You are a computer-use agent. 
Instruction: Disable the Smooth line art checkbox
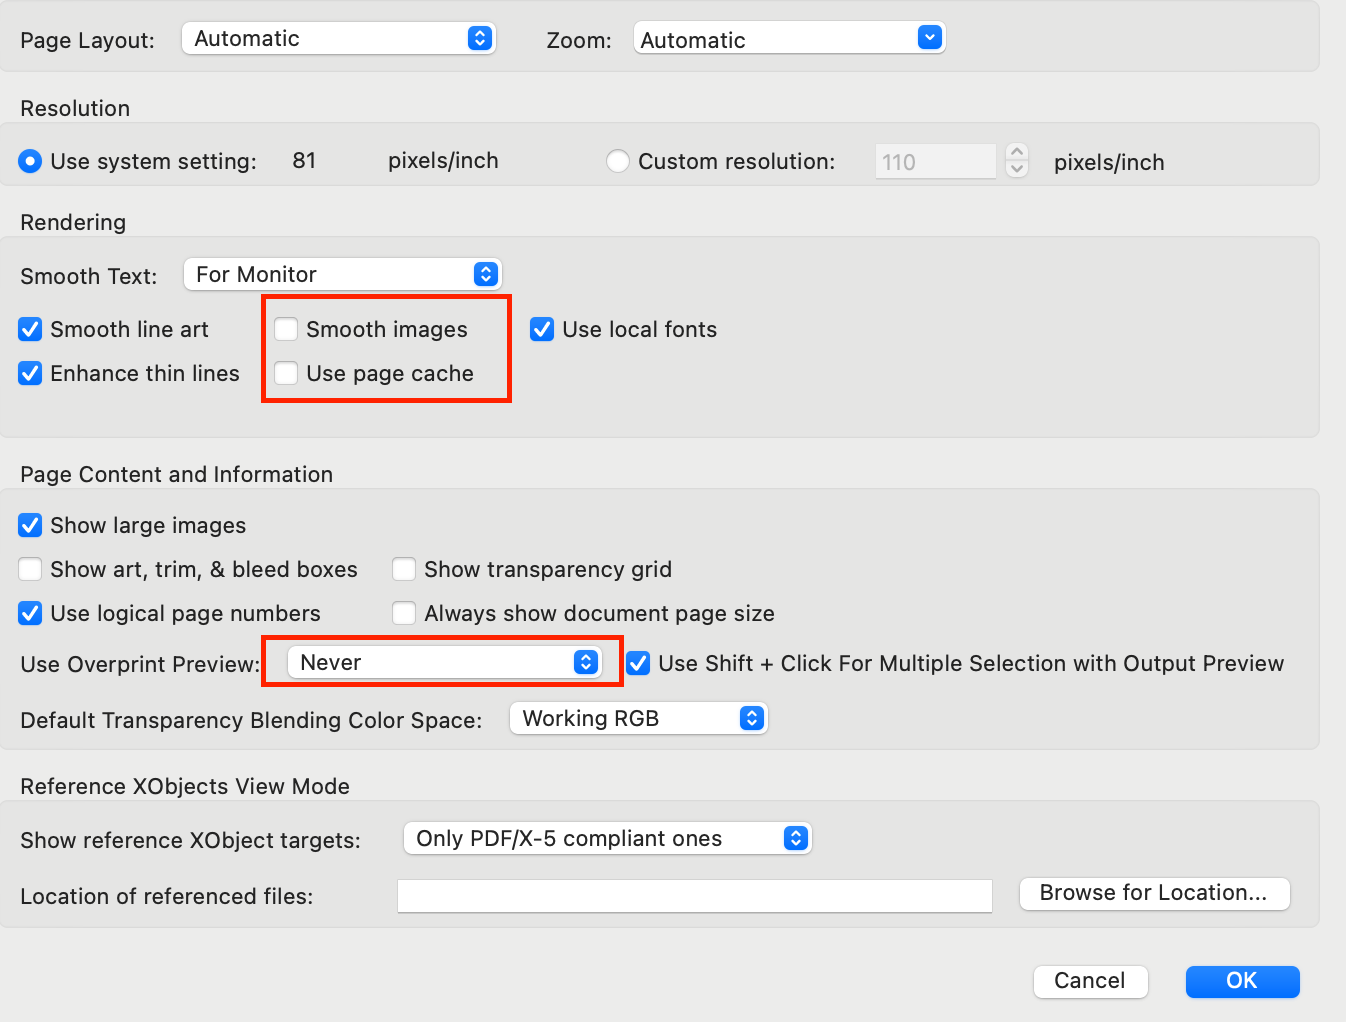tap(30, 329)
